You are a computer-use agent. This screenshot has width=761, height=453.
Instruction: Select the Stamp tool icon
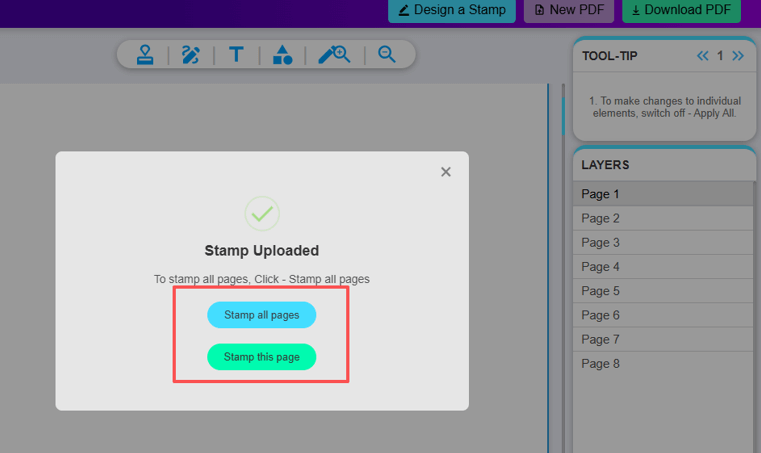coord(145,54)
